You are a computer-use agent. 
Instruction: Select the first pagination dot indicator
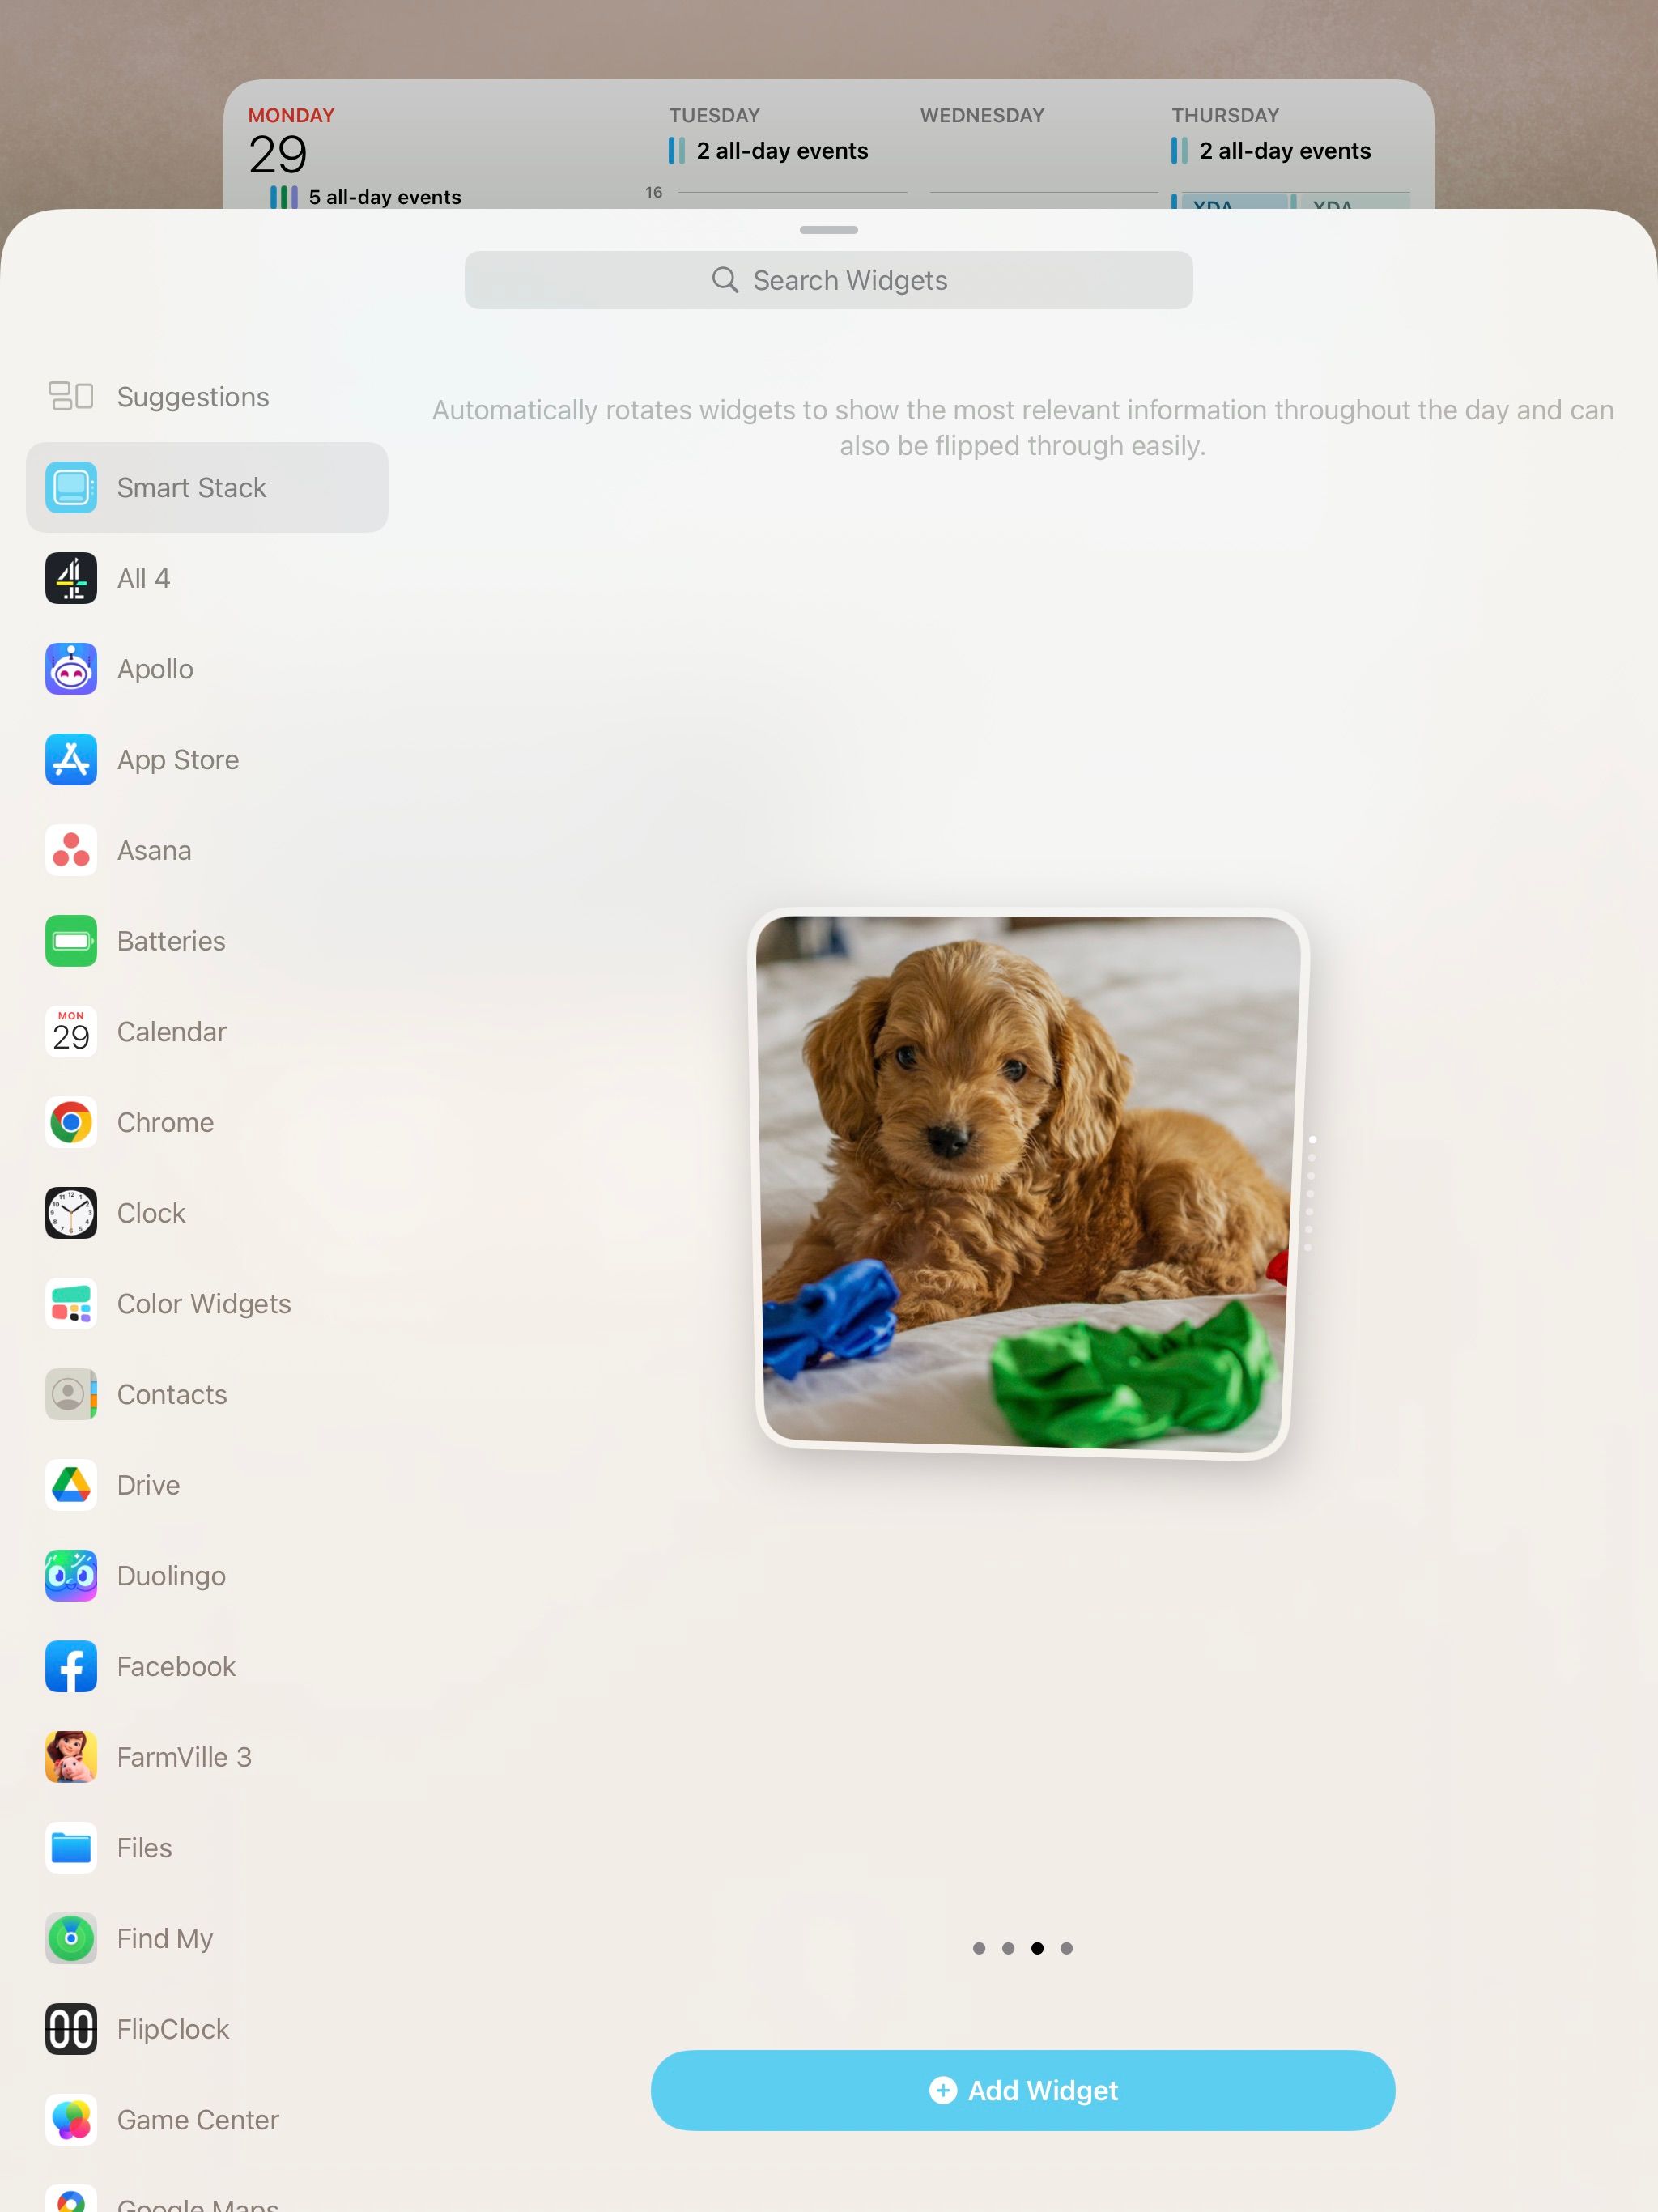click(x=979, y=1949)
